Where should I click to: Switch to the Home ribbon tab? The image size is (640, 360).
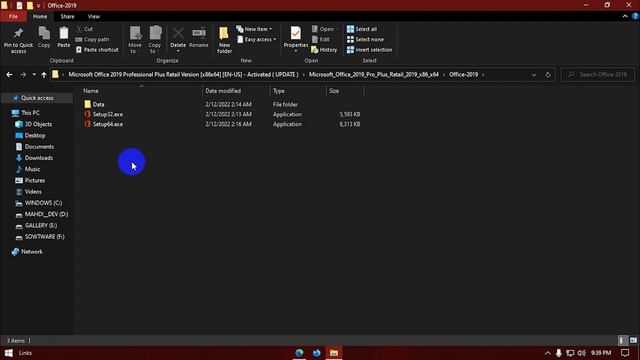point(40,16)
